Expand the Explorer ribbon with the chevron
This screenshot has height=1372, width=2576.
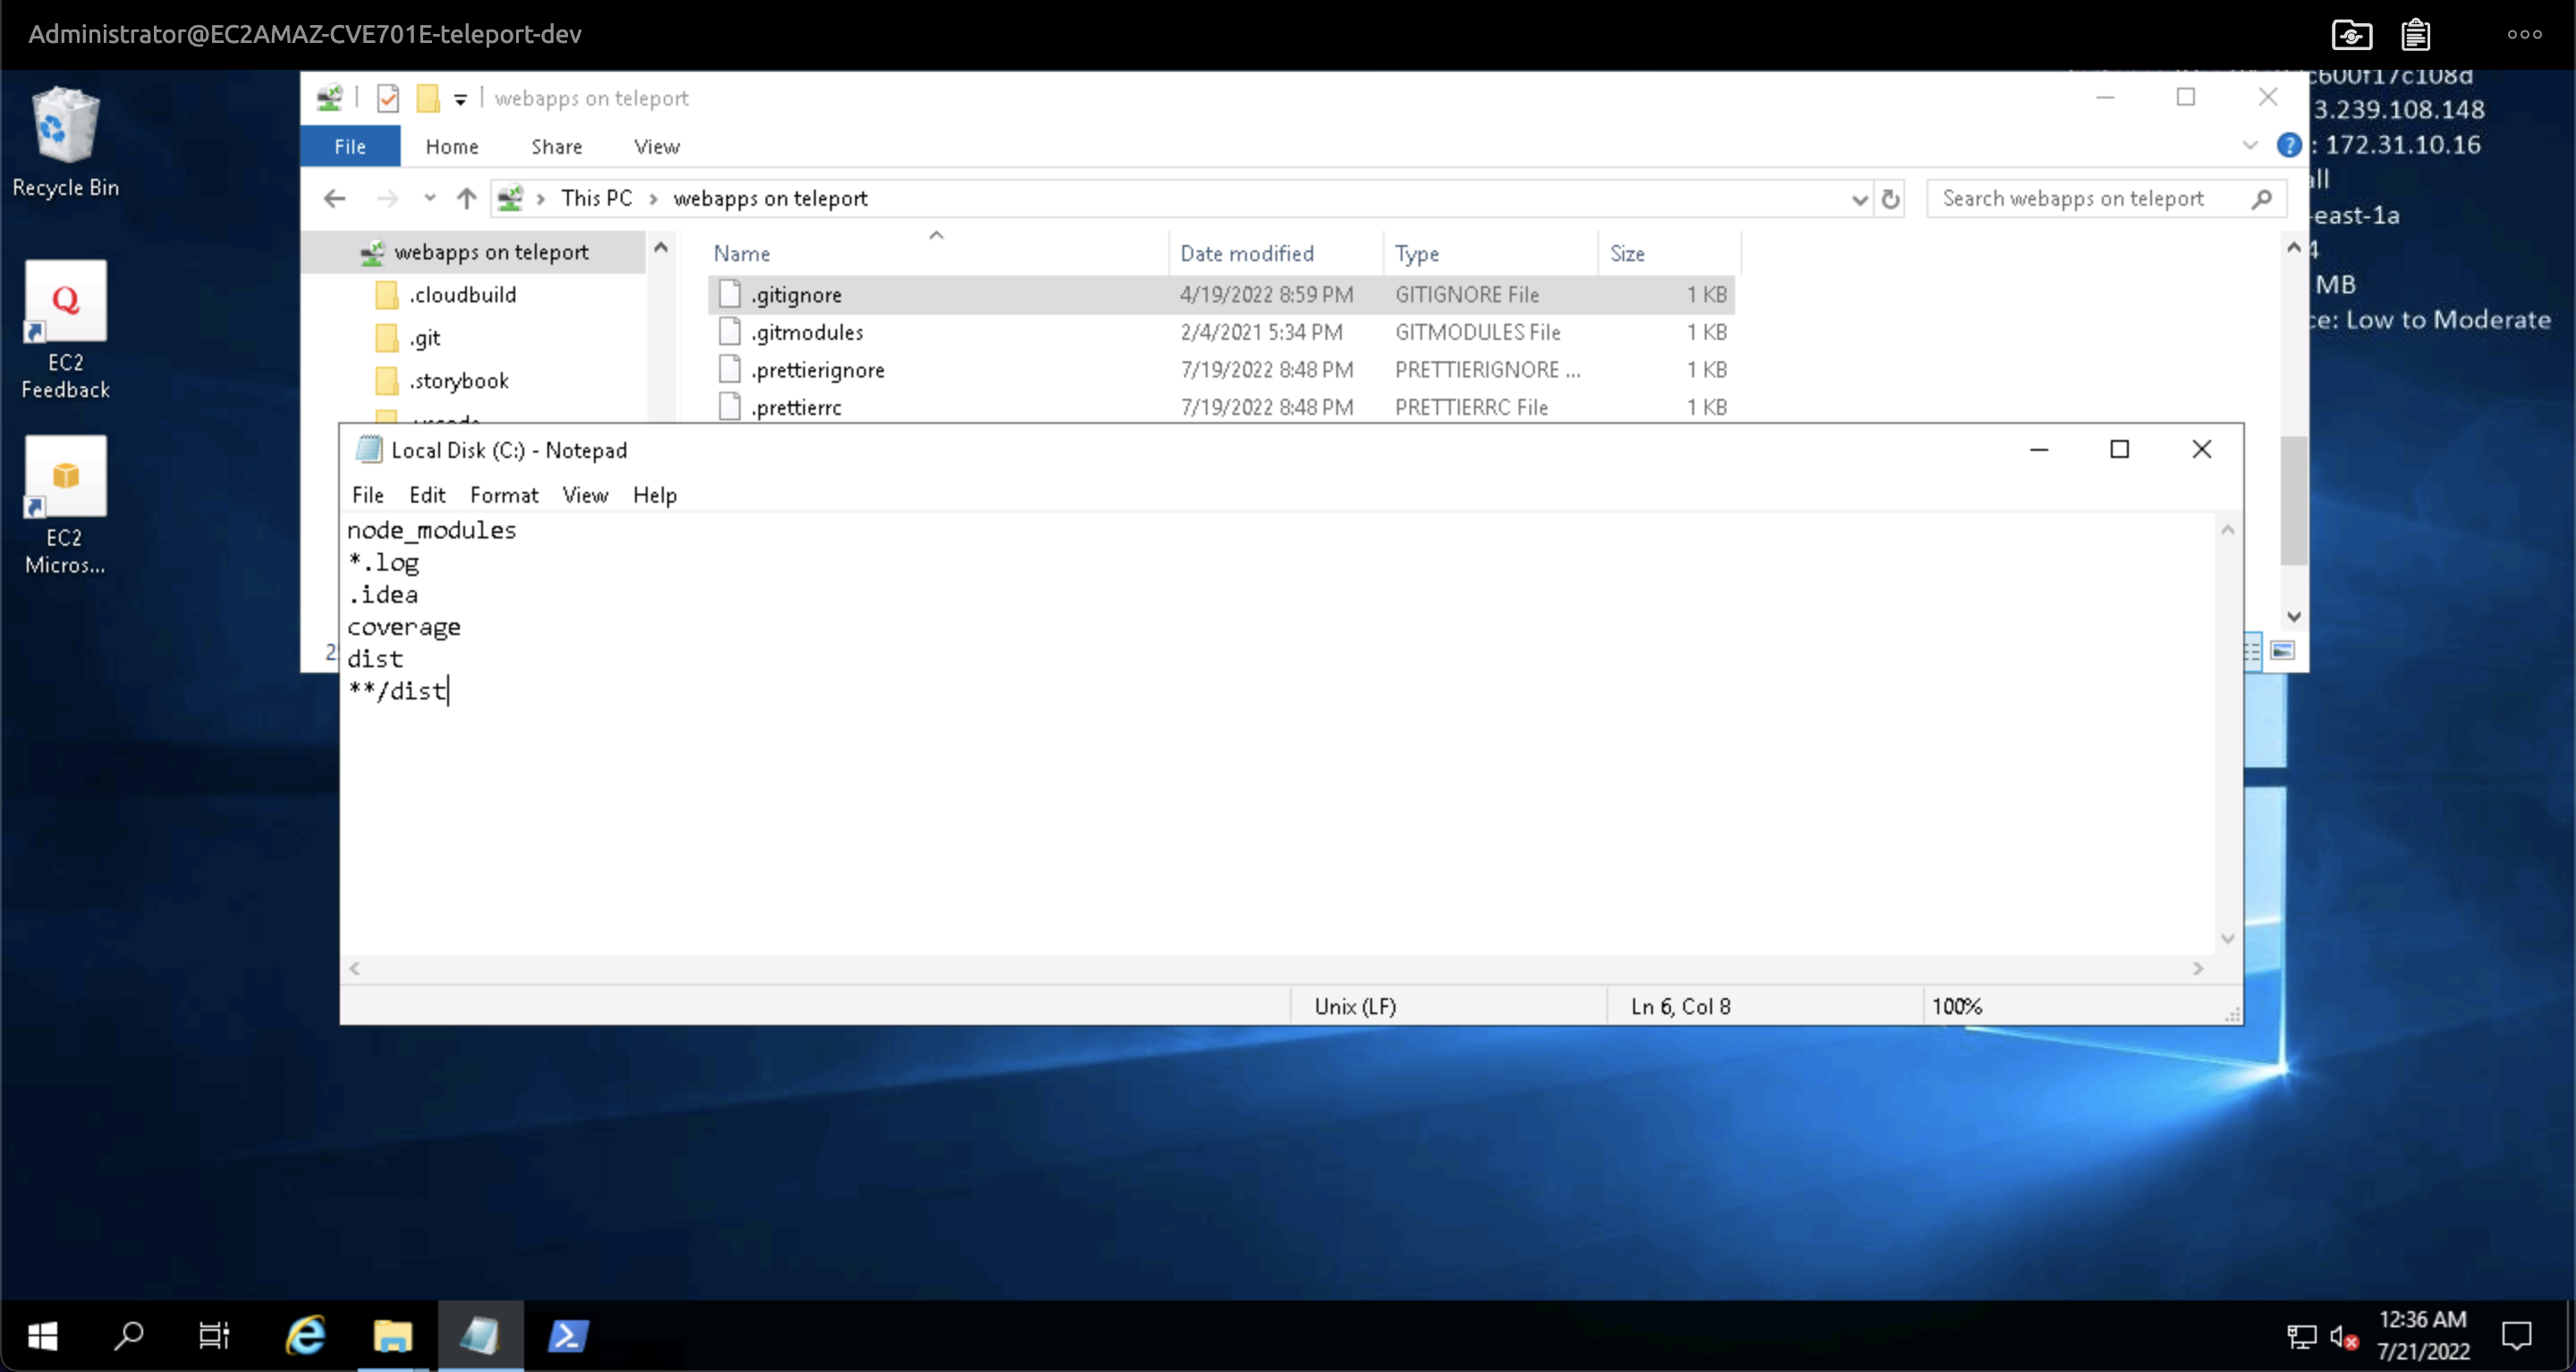coord(2249,146)
